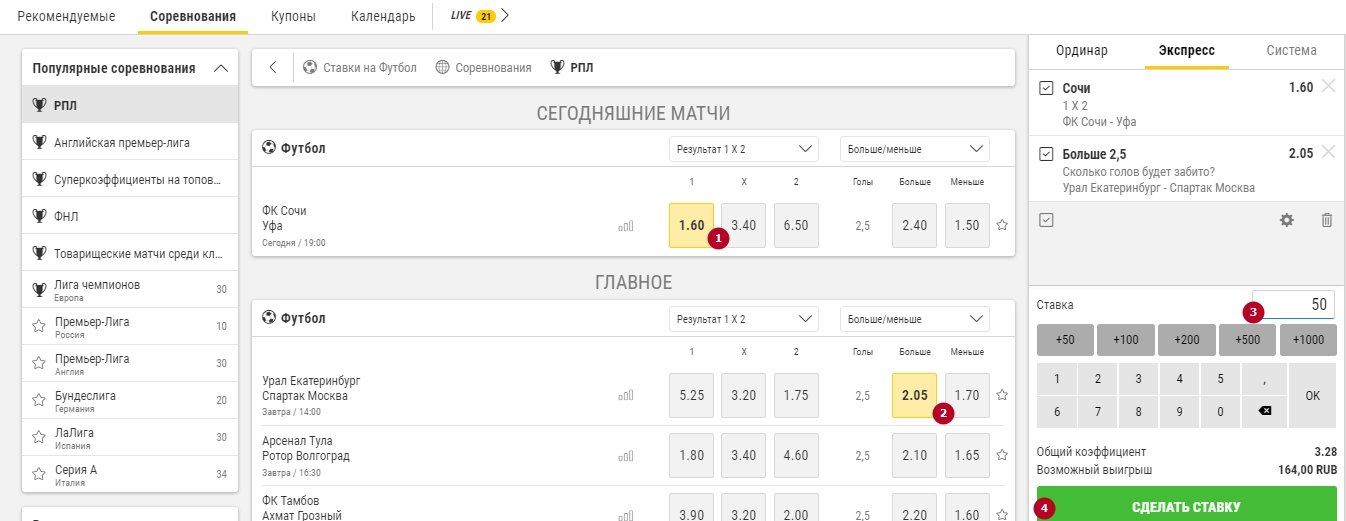Open statistics icon for ФК Сочи – Уфа
Viewport: 1346px width, 521px height.
pyautogui.click(x=626, y=226)
